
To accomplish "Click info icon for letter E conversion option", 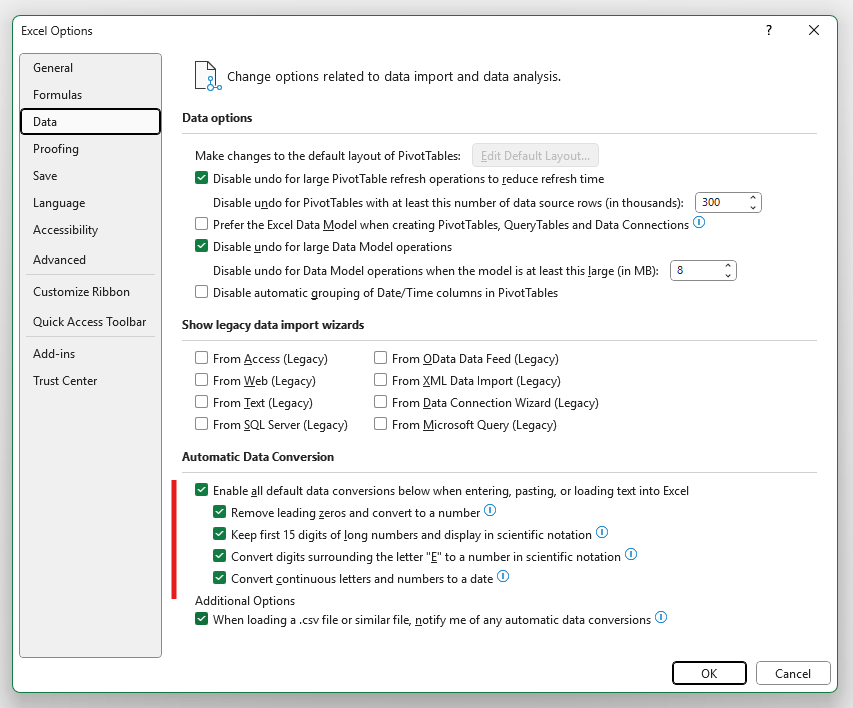I will [x=631, y=555].
